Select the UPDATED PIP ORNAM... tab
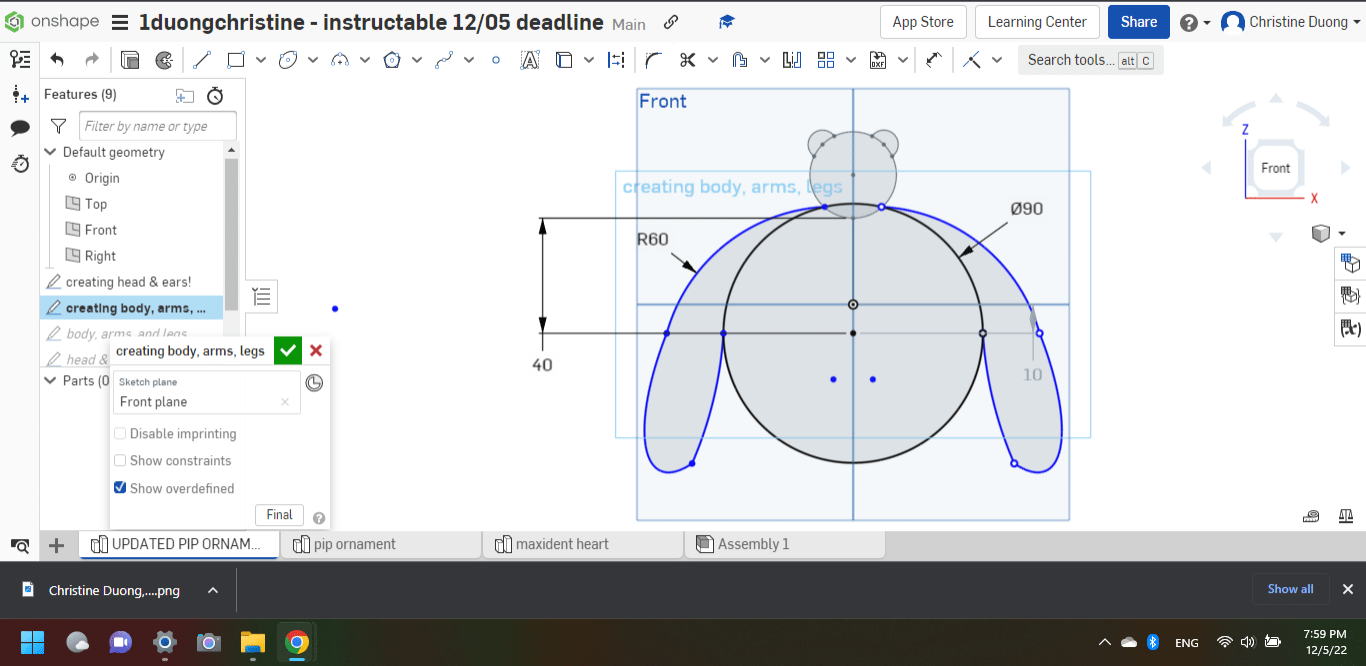This screenshot has height=666, width=1366. pyautogui.click(x=178, y=544)
